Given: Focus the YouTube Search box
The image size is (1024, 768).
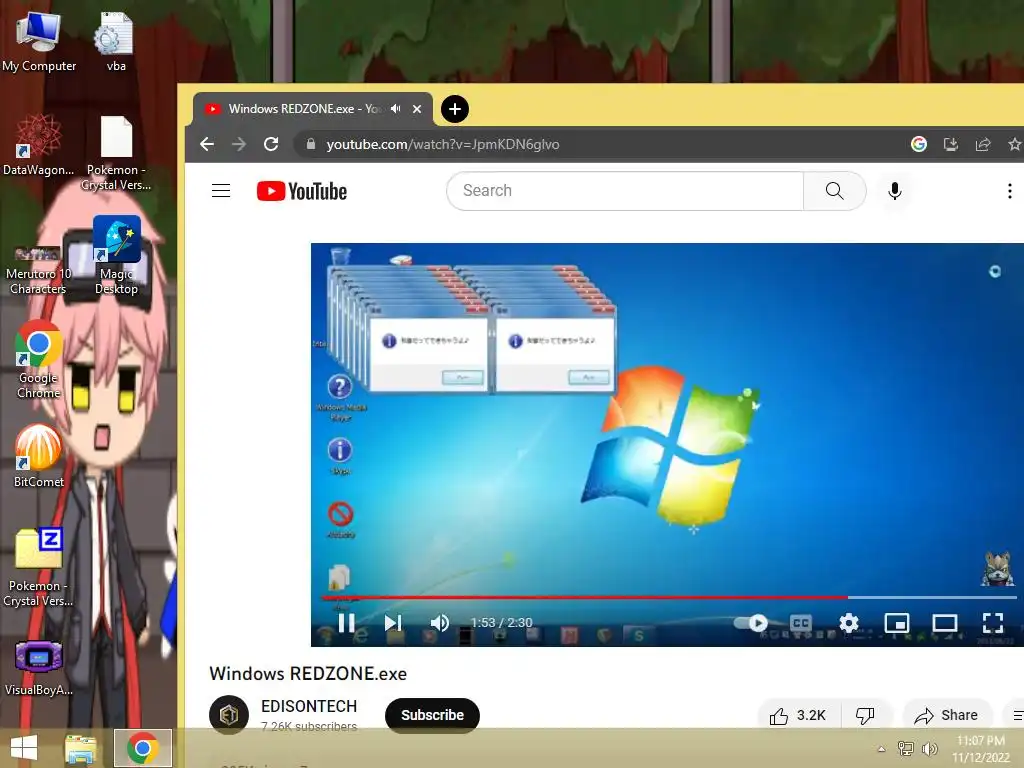Looking at the screenshot, I should click(x=624, y=191).
